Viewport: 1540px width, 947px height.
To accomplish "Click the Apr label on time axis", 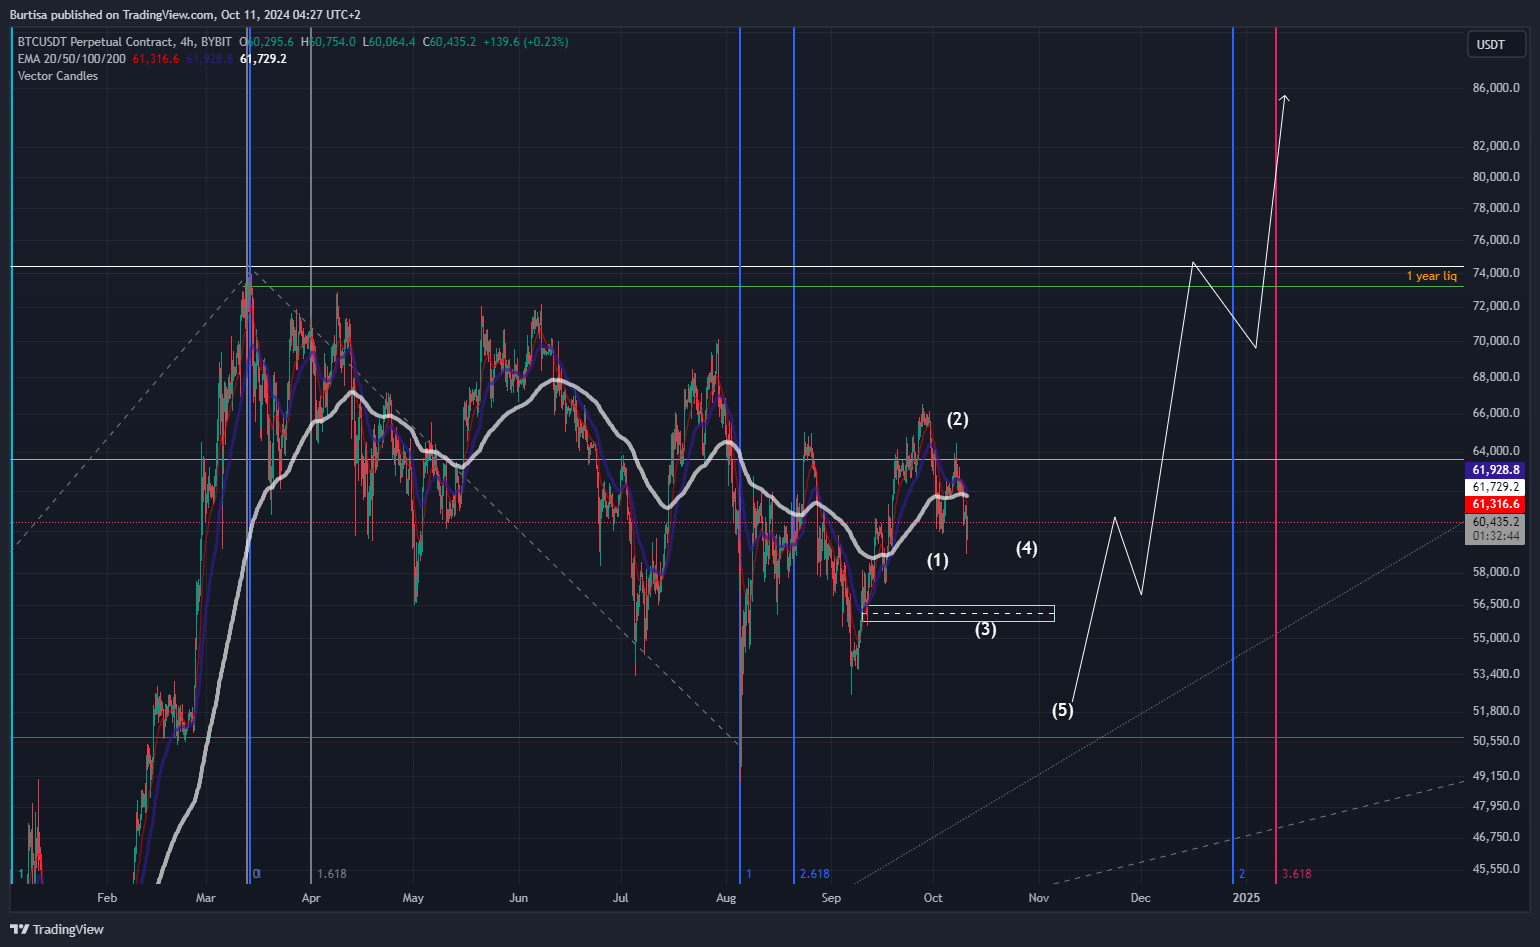I will pyautogui.click(x=311, y=898).
